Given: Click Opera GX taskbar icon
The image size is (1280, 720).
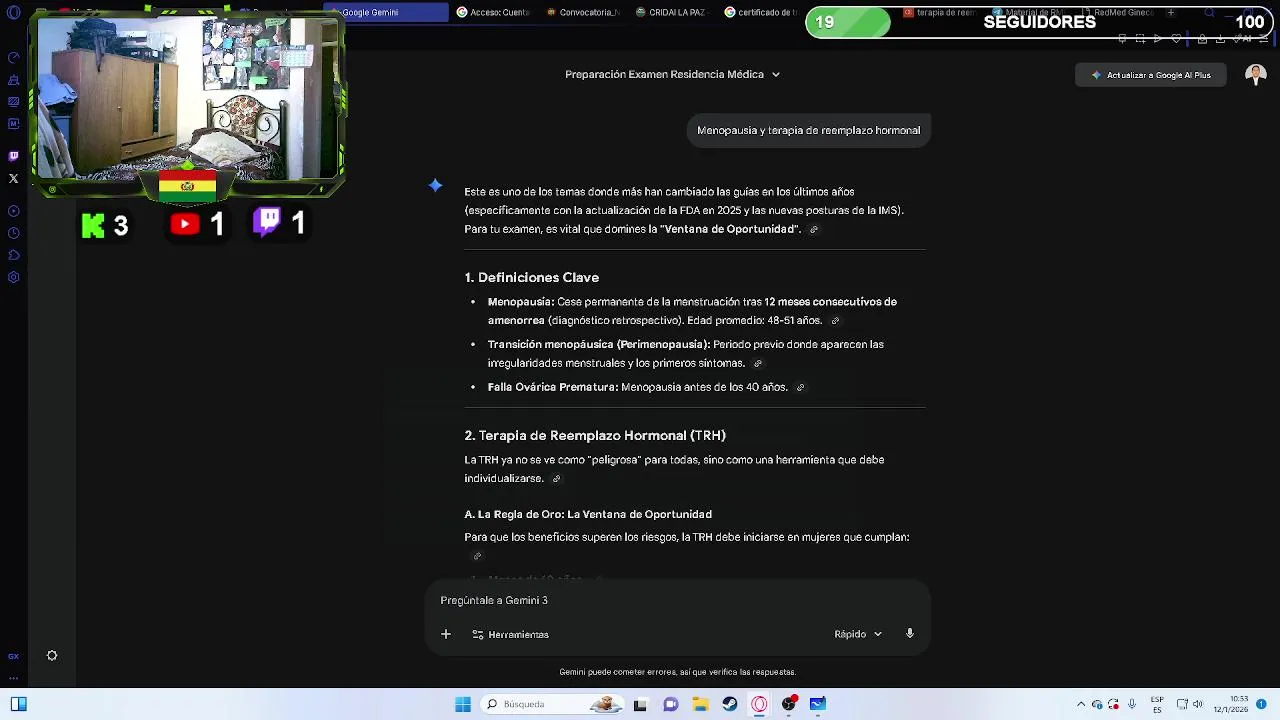Looking at the screenshot, I should pos(759,704).
